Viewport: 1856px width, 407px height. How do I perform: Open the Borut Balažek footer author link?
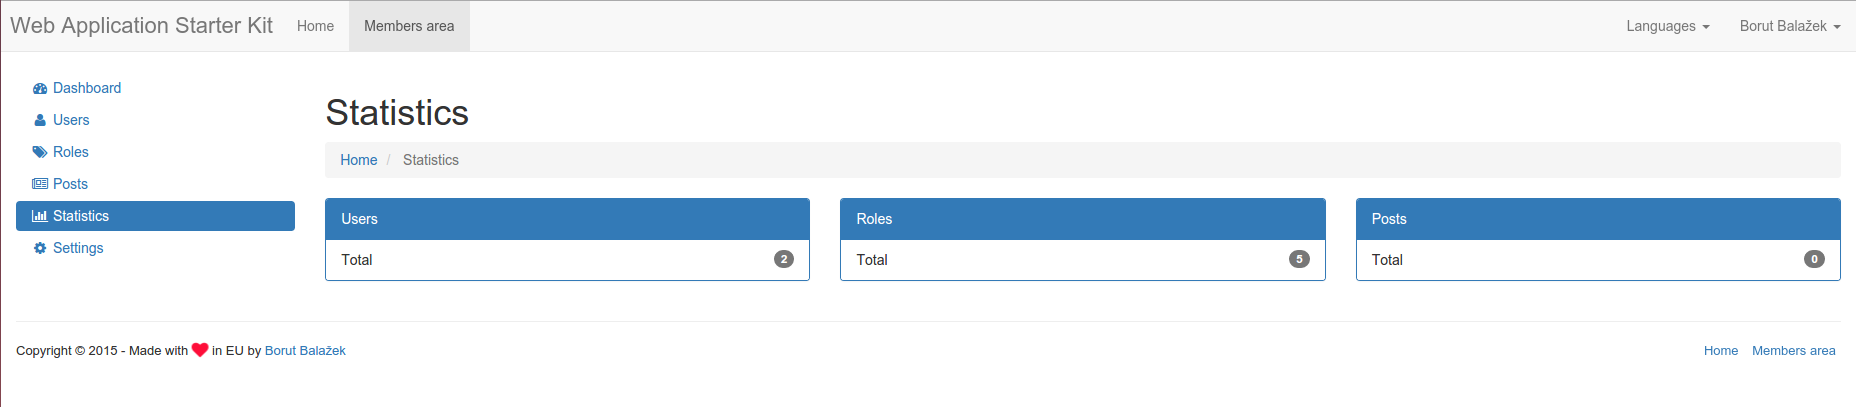tap(305, 351)
